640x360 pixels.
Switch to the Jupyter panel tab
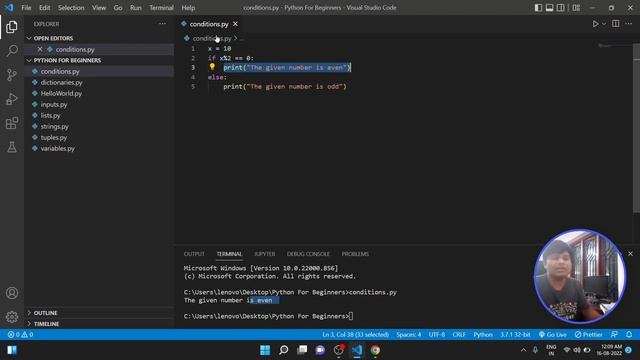(264, 254)
